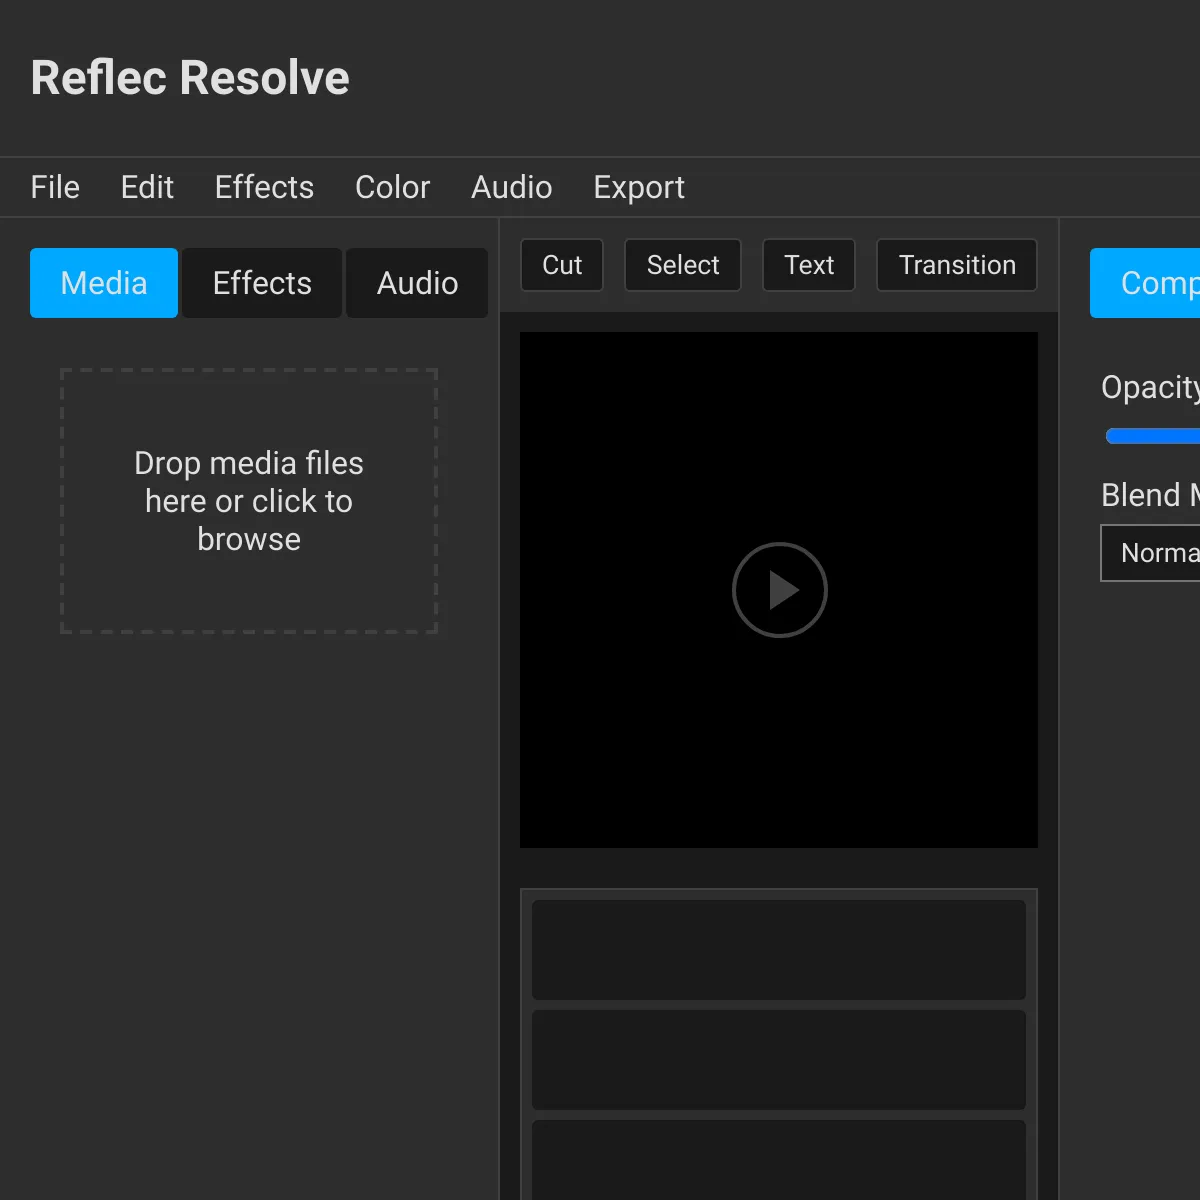Open the Effects menu in menu bar
This screenshot has width=1200, height=1200.
pyautogui.click(x=264, y=187)
